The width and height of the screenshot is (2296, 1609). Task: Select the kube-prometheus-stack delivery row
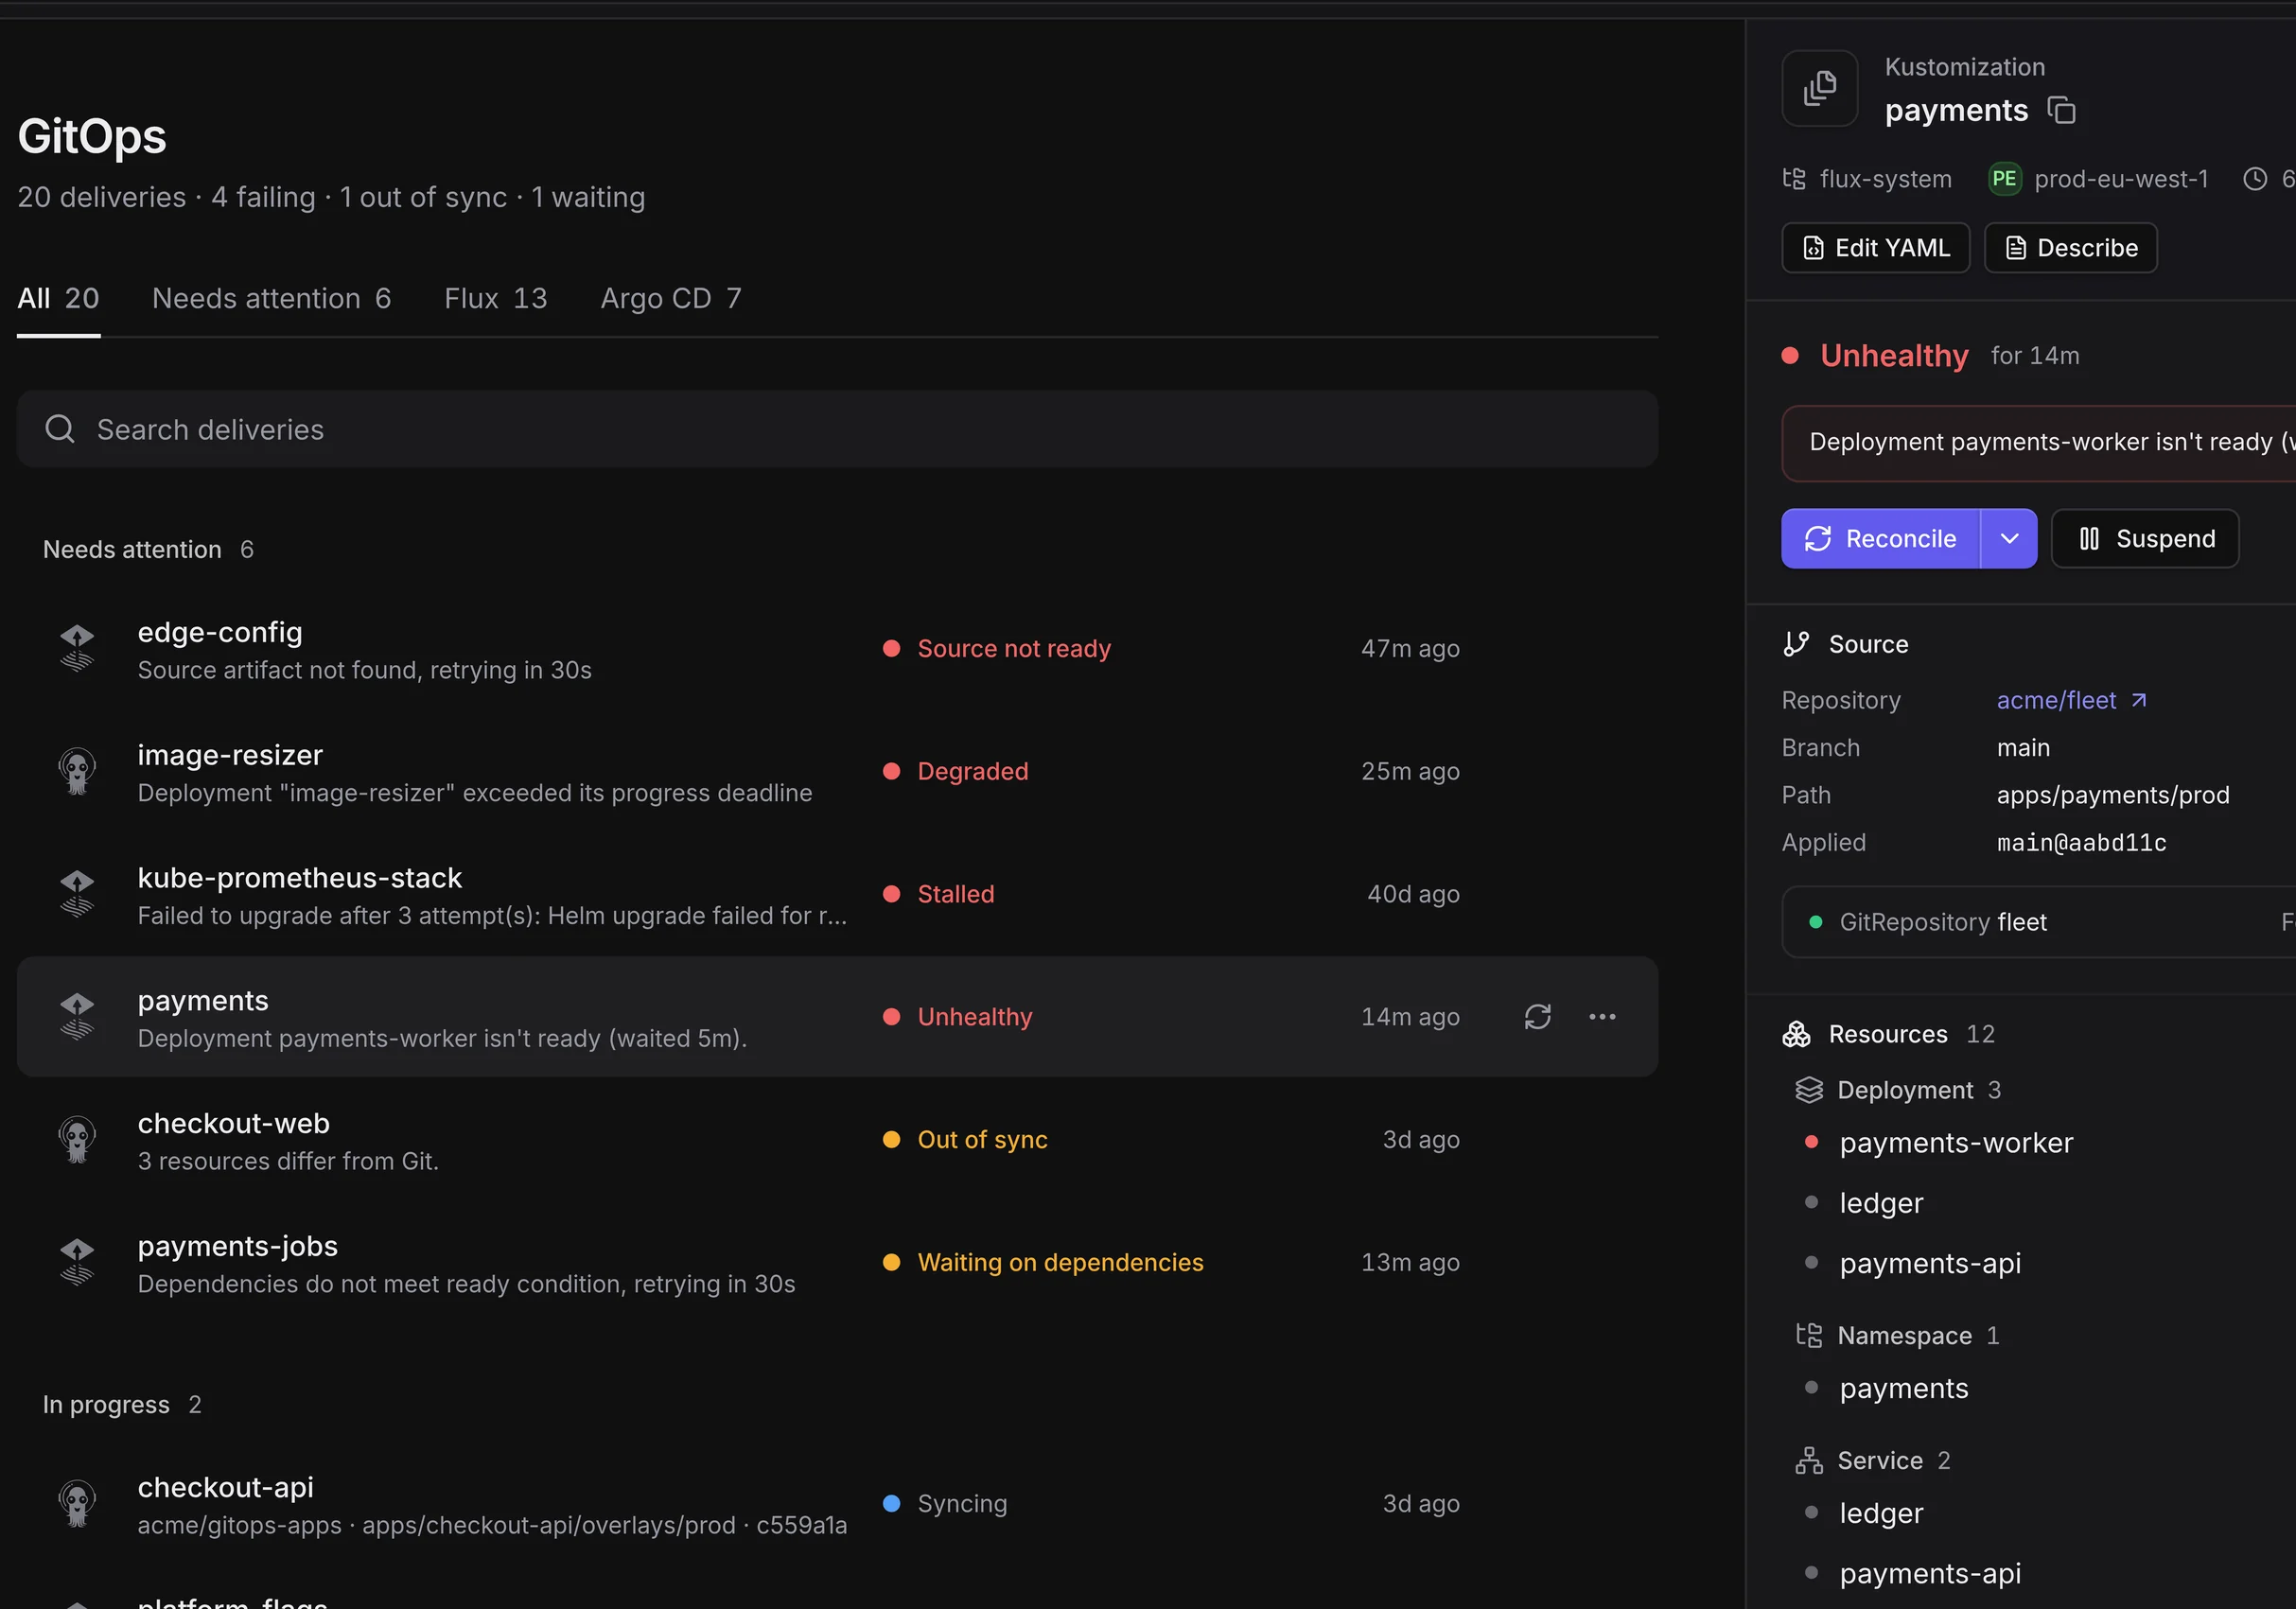coord(837,895)
